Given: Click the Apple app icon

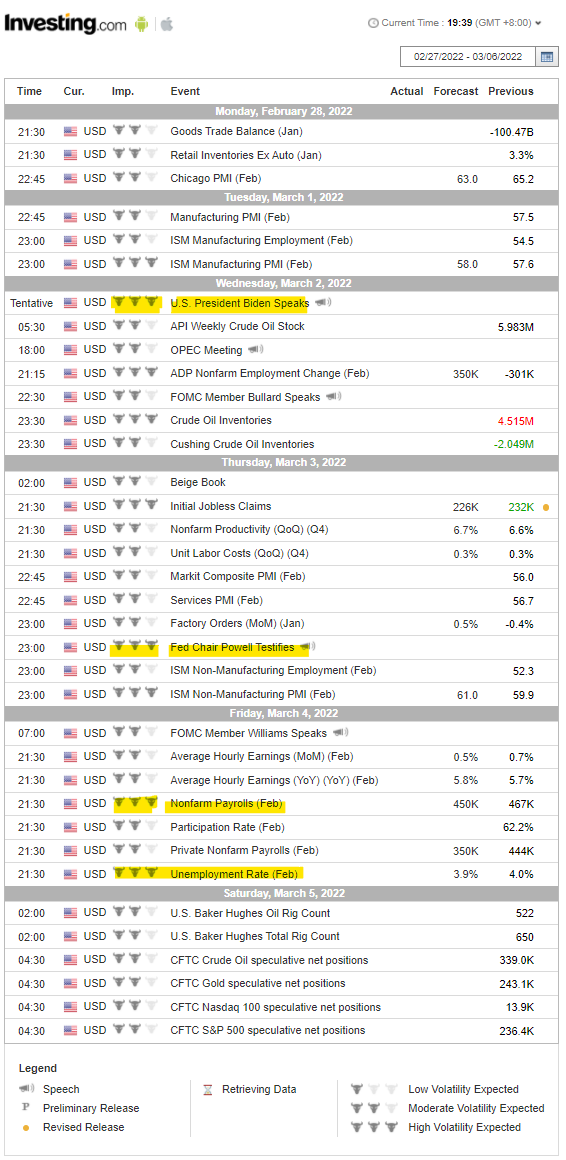Looking at the screenshot, I should (166, 24).
